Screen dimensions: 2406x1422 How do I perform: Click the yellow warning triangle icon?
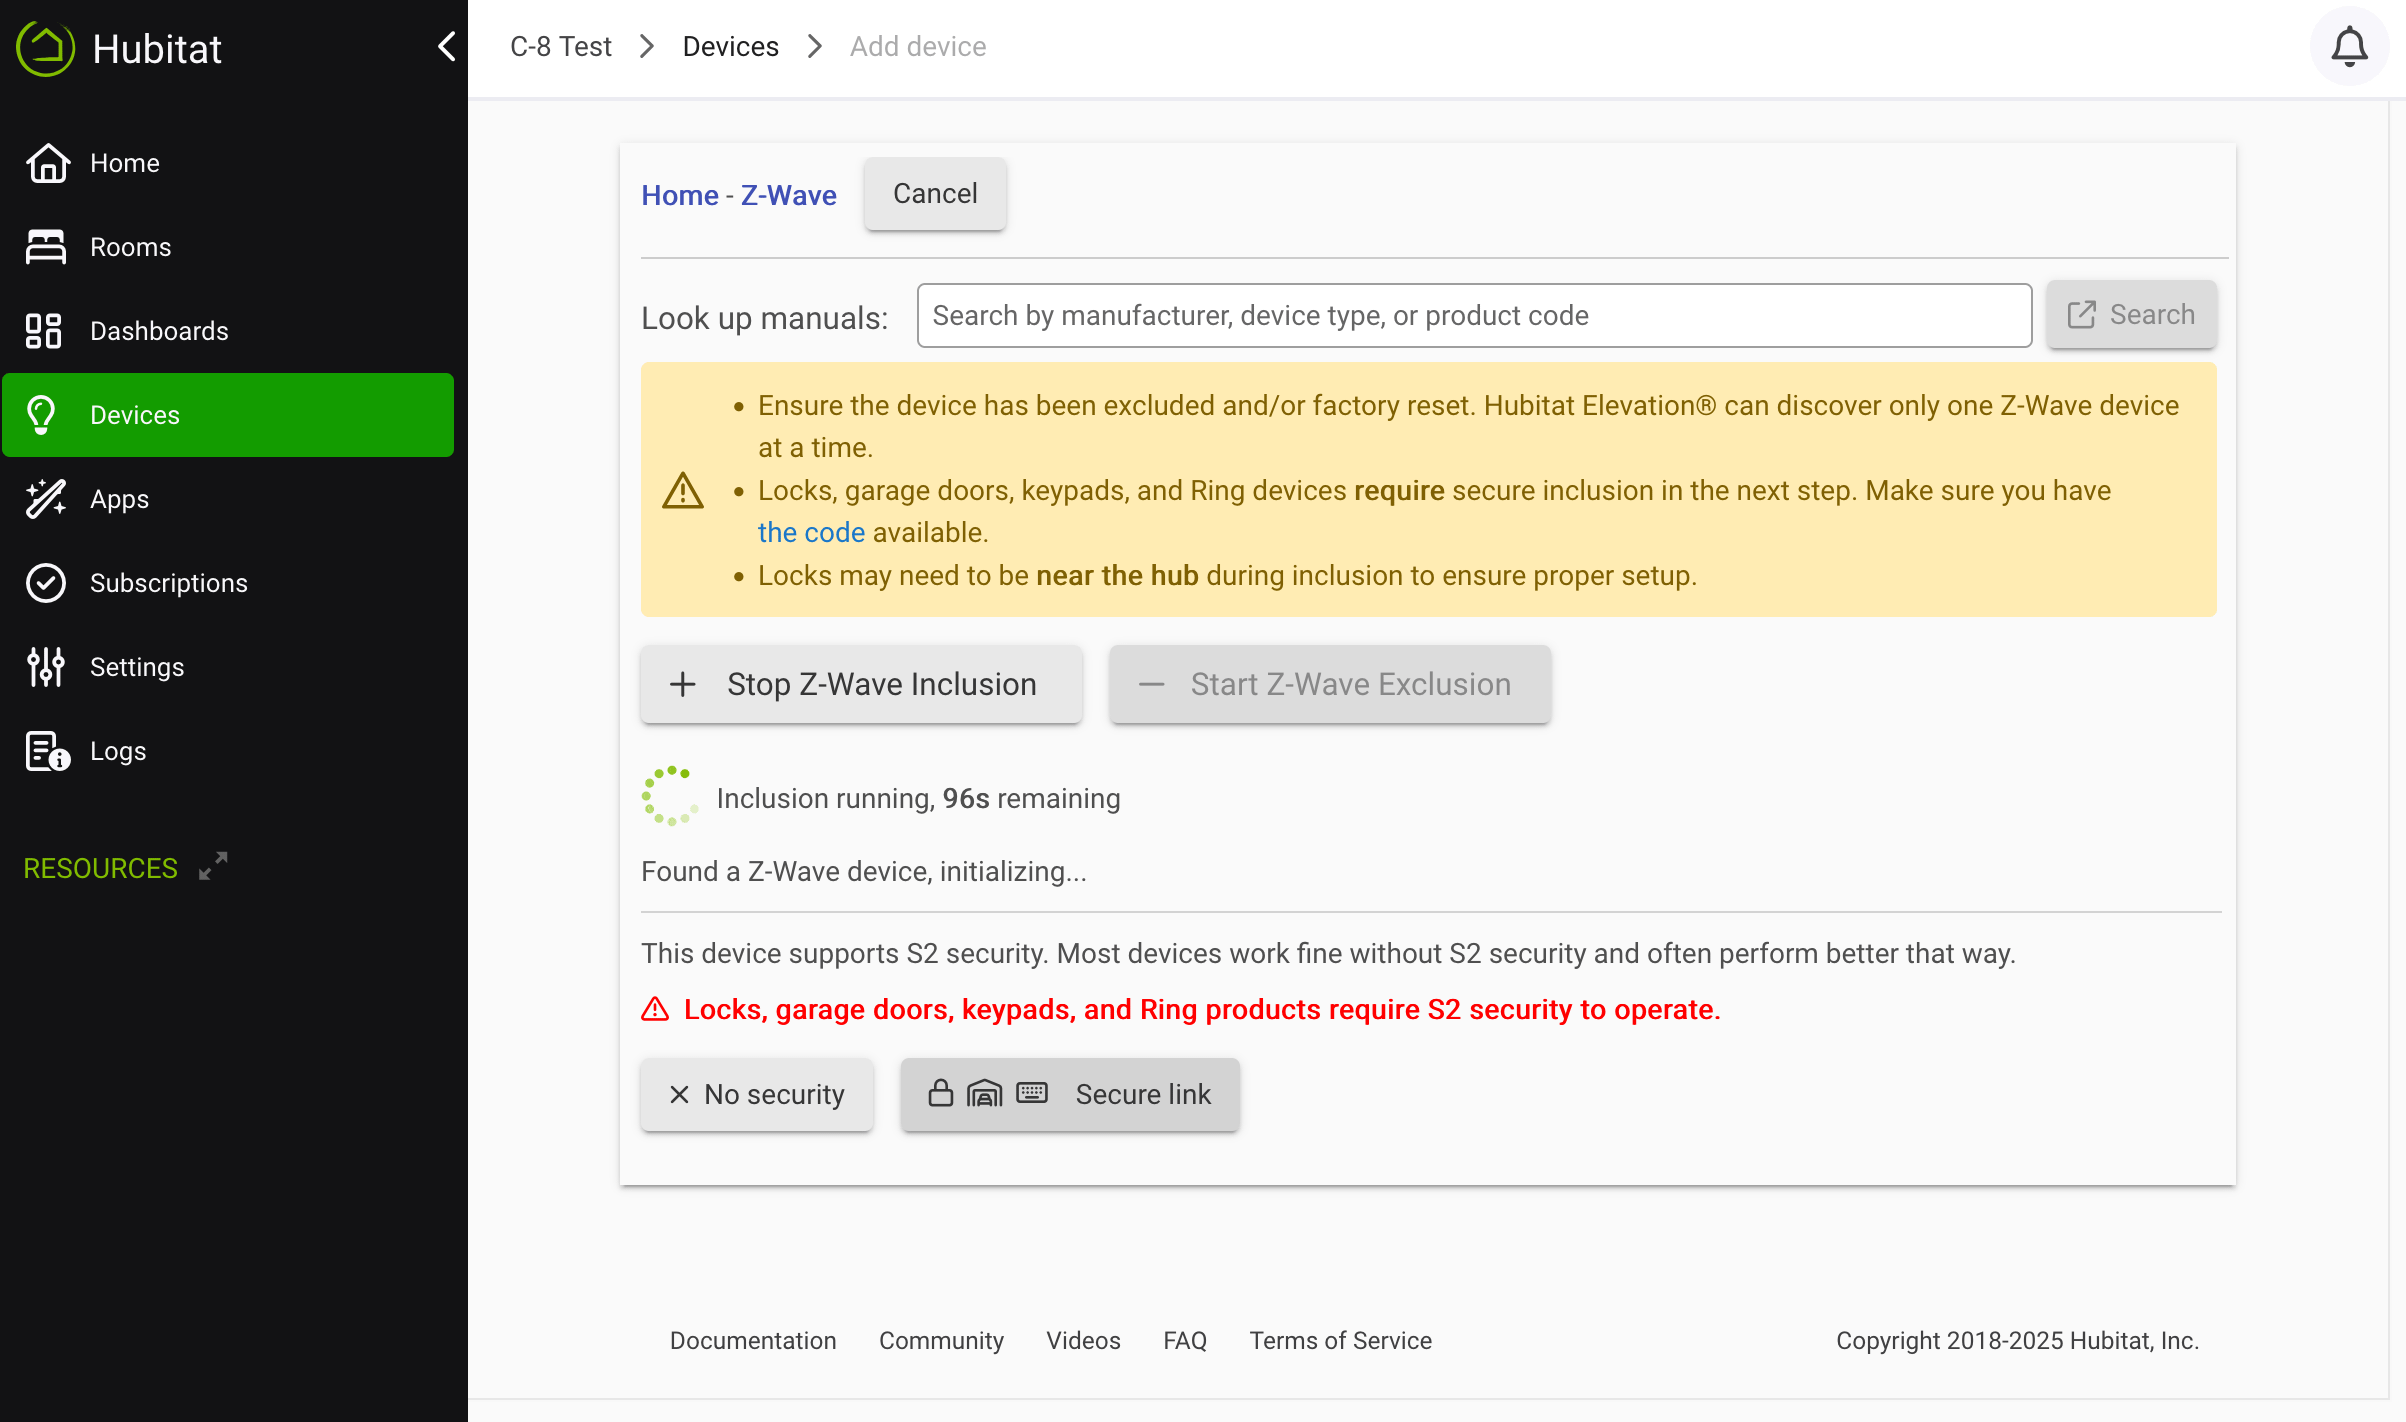coord(683,490)
